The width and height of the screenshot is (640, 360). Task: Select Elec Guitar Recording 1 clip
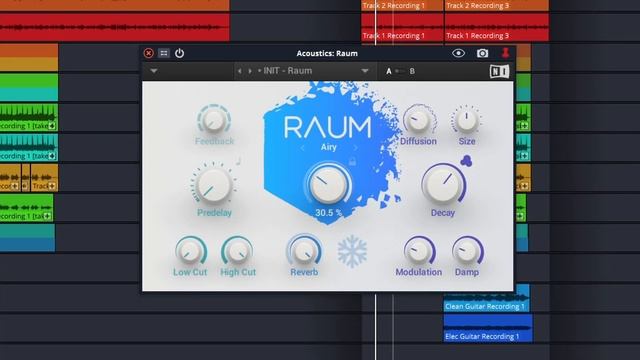click(487, 328)
